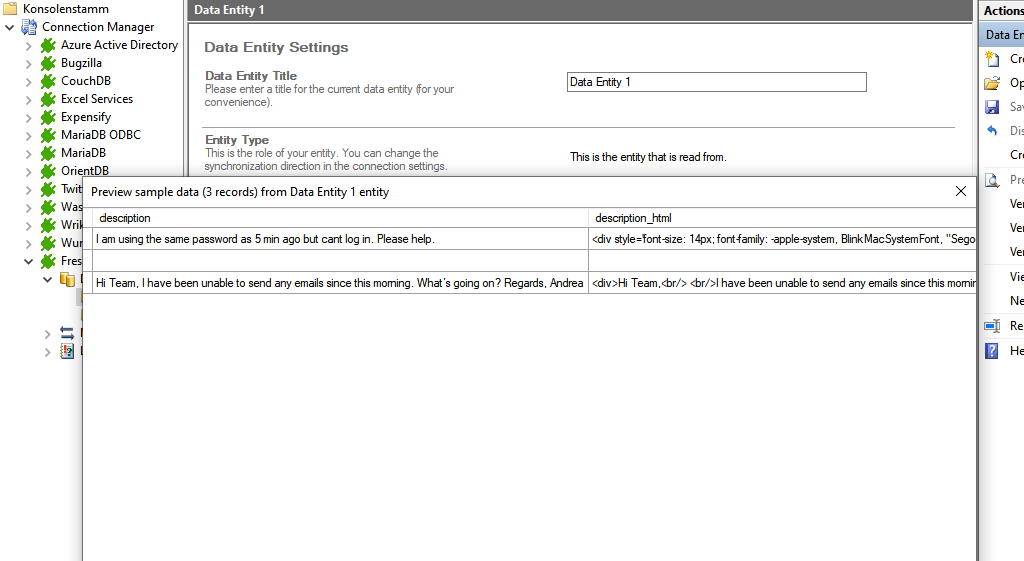Expand the Excel Services tree node
Viewport: 1024px width, 561px height.
[x=29, y=100]
